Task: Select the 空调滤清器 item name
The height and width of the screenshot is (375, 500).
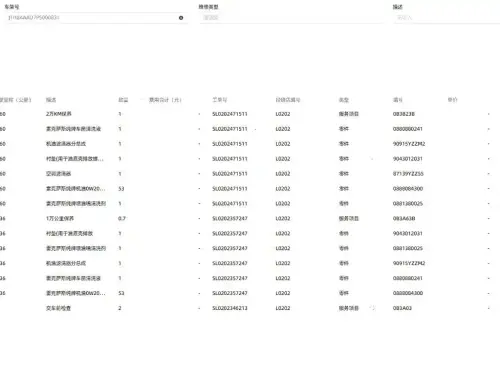Action: point(58,174)
